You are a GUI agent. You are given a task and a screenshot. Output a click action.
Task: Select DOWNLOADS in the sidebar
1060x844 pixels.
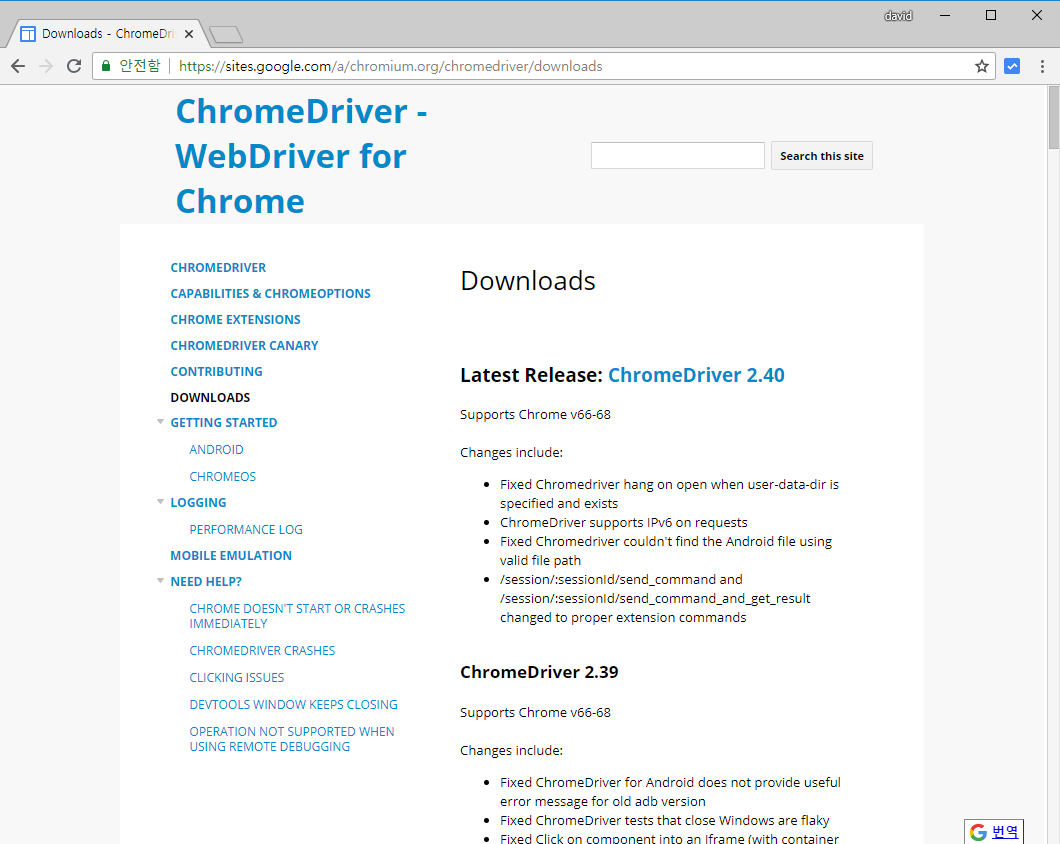click(210, 398)
